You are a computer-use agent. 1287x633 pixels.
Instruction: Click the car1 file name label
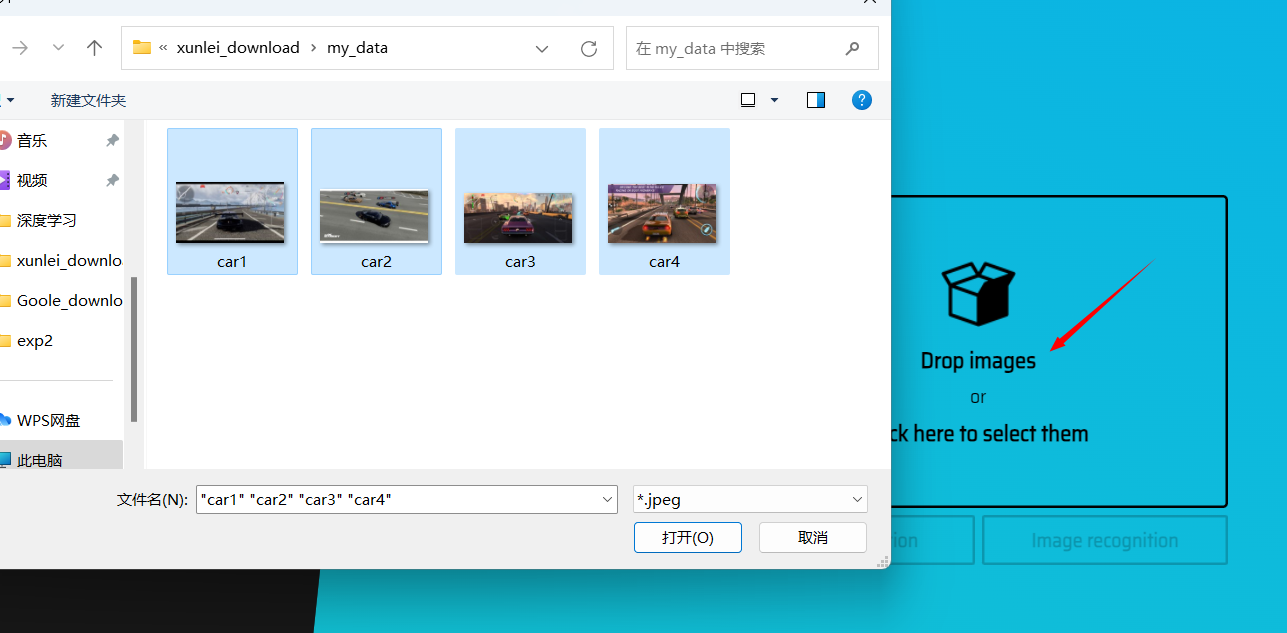point(232,262)
